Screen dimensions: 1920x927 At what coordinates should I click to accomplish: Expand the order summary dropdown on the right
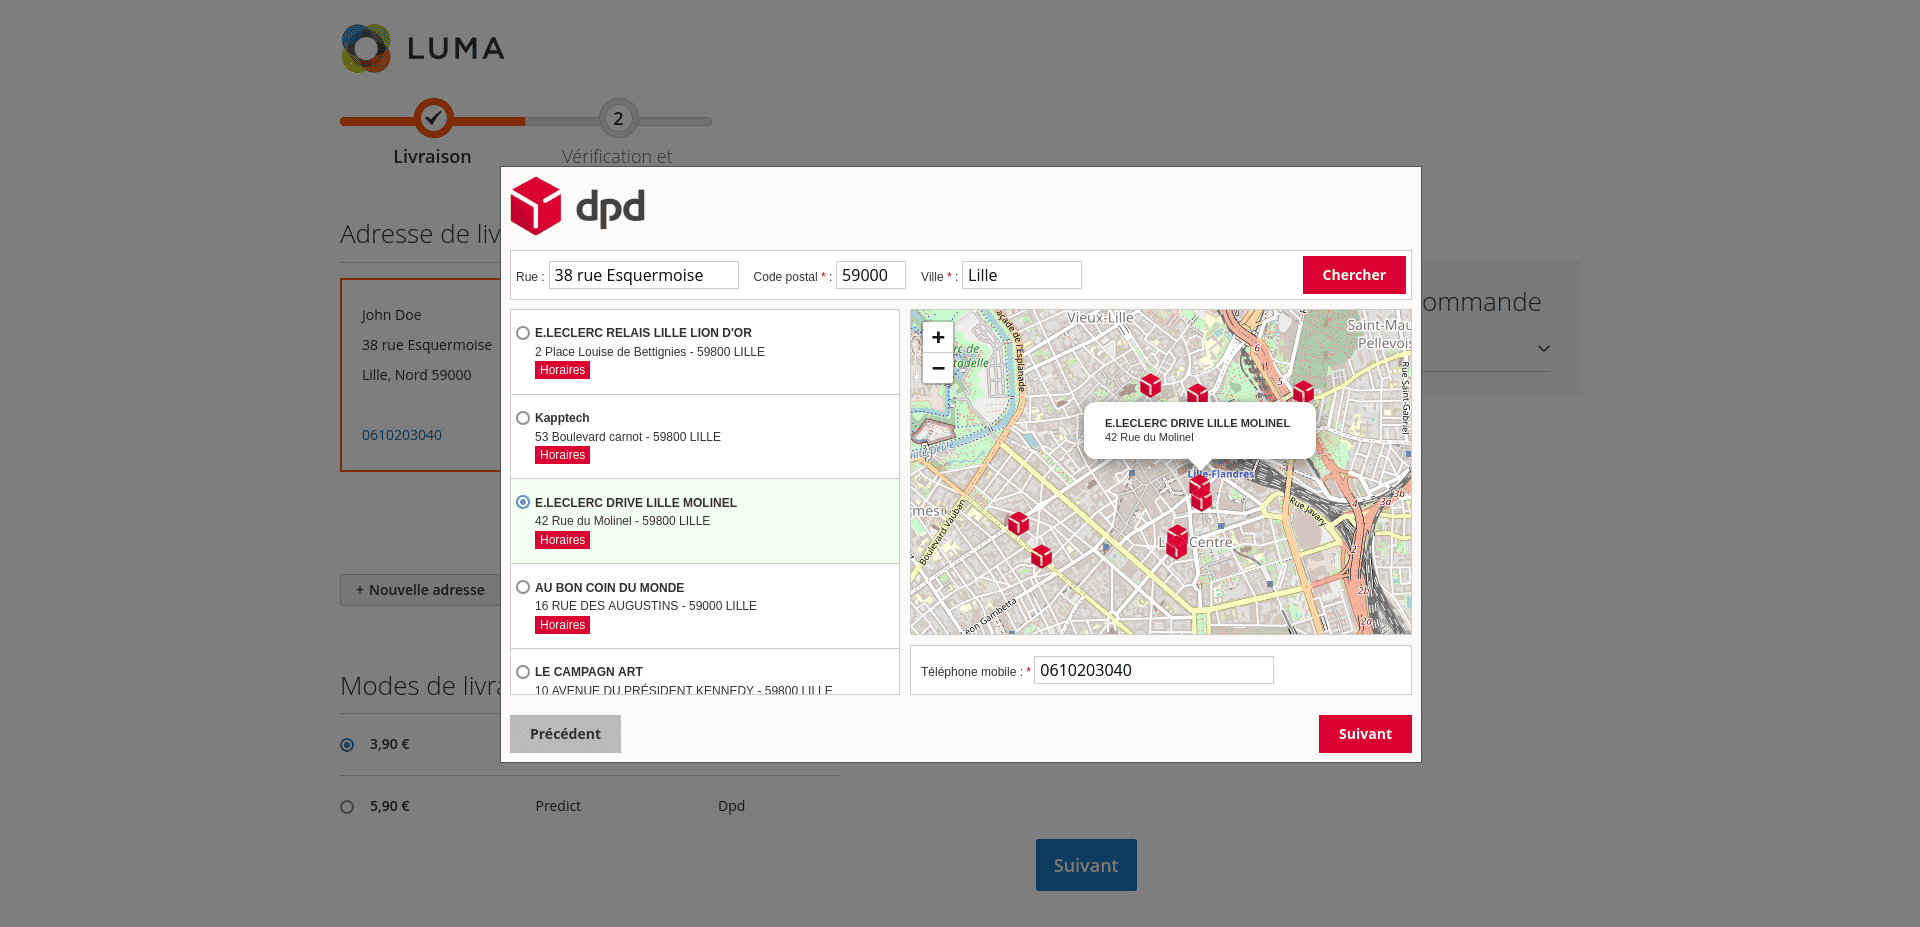click(1543, 348)
